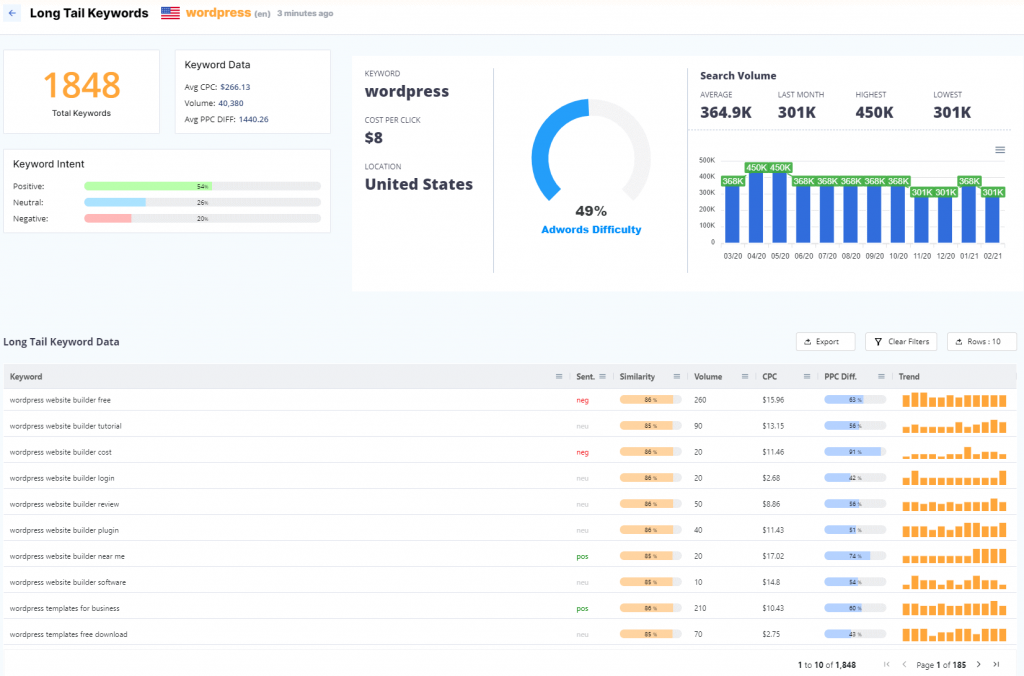Select the 'wordpress website builder login' row
This screenshot has height=676, width=1024.
click(509, 478)
